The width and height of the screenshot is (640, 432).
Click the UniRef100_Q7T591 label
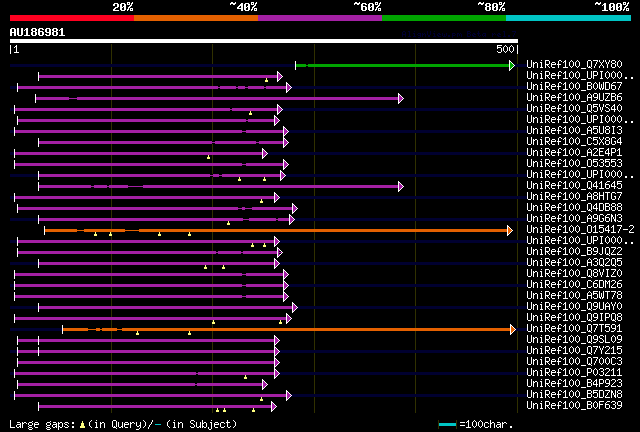[574, 329]
